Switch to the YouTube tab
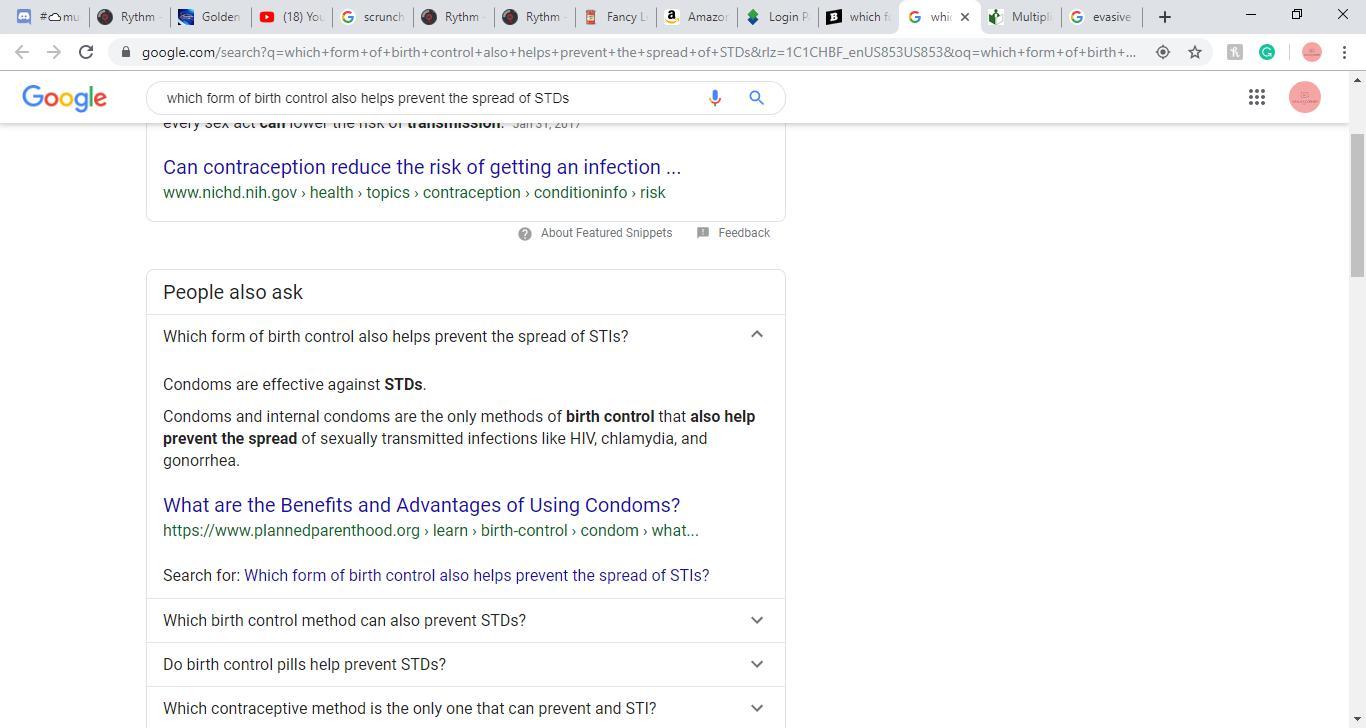This screenshot has height=728, width=1366. [291, 17]
